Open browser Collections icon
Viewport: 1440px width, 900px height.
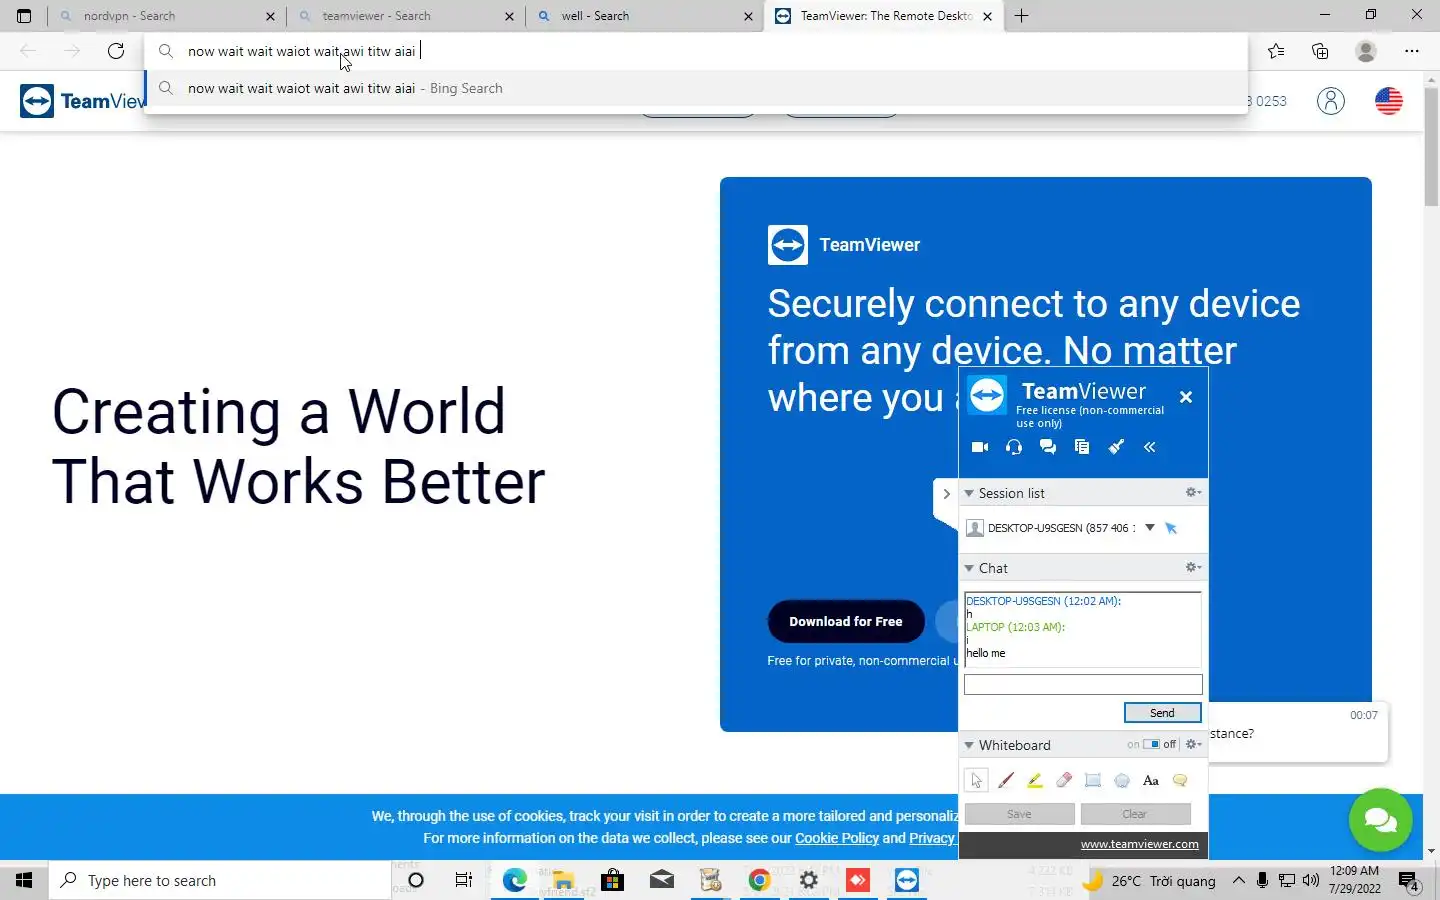(1320, 51)
